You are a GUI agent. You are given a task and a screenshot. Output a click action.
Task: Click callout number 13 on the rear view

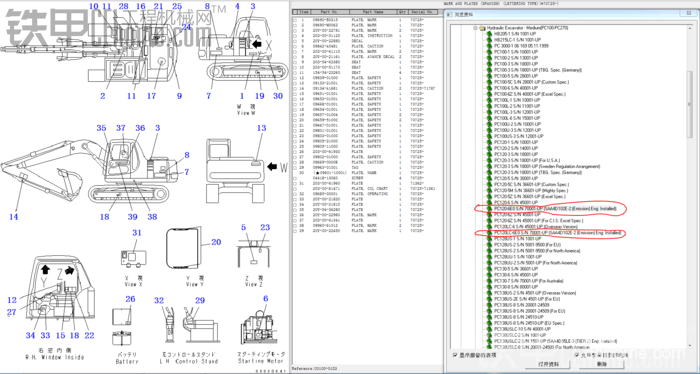point(262,128)
